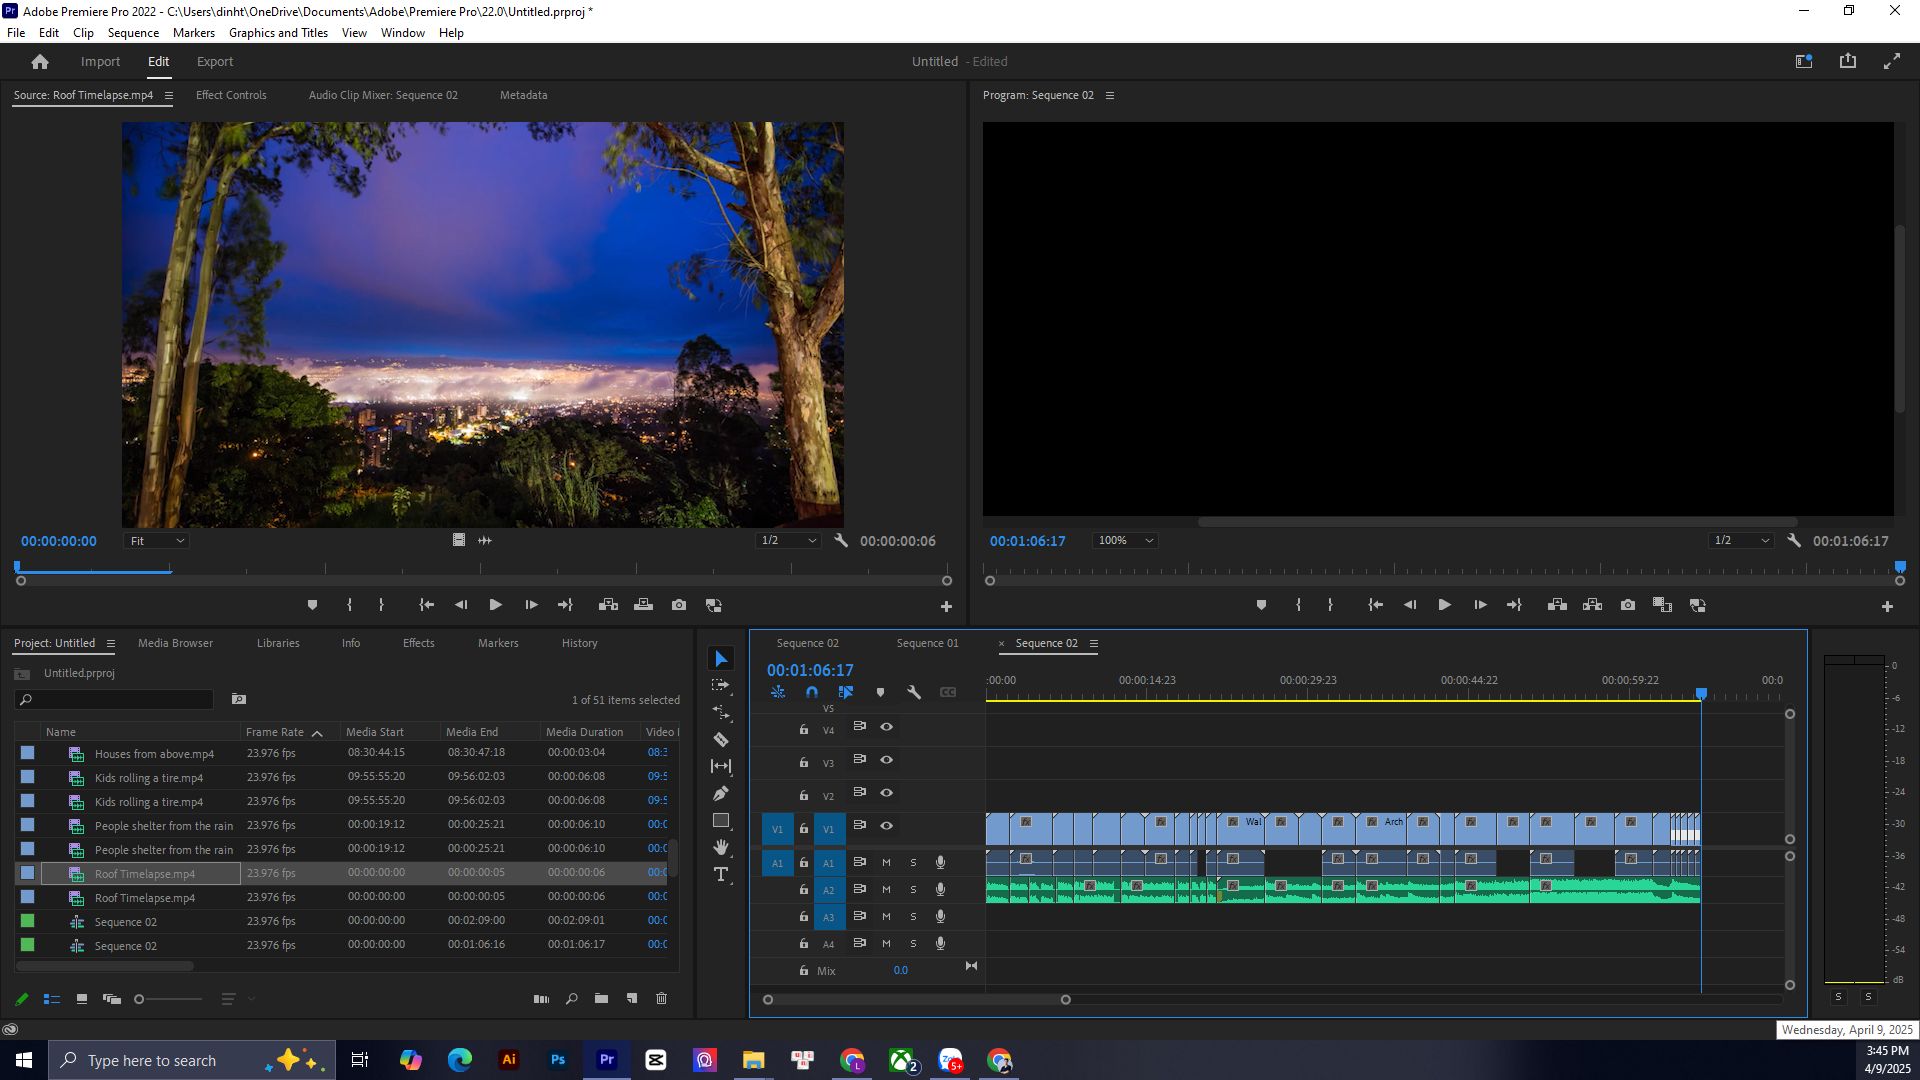The image size is (1920, 1080).
Task: Open Program monitor 1/2 playback resolution dropdown
Action: (1741, 541)
